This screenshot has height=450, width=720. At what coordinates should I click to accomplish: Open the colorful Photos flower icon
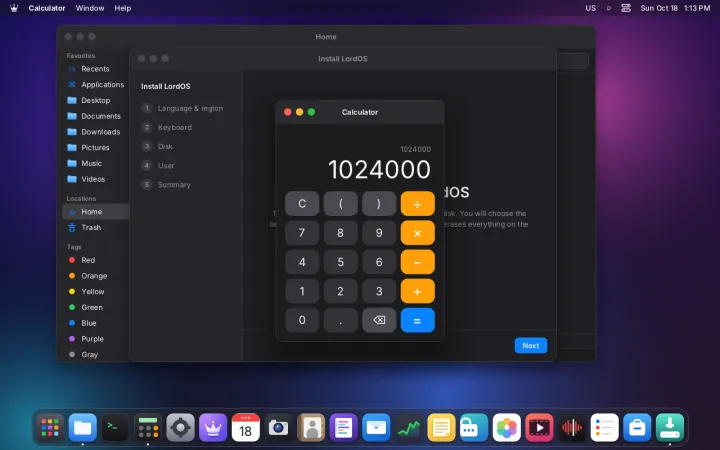pos(506,428)
